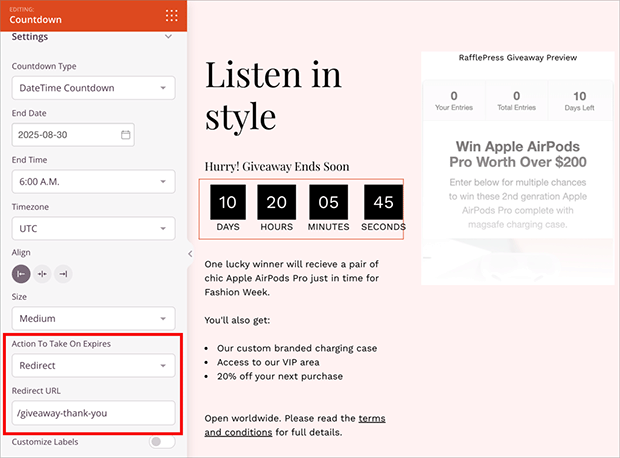Click the Access to our VIP area bullet

(x=268, y=362)
